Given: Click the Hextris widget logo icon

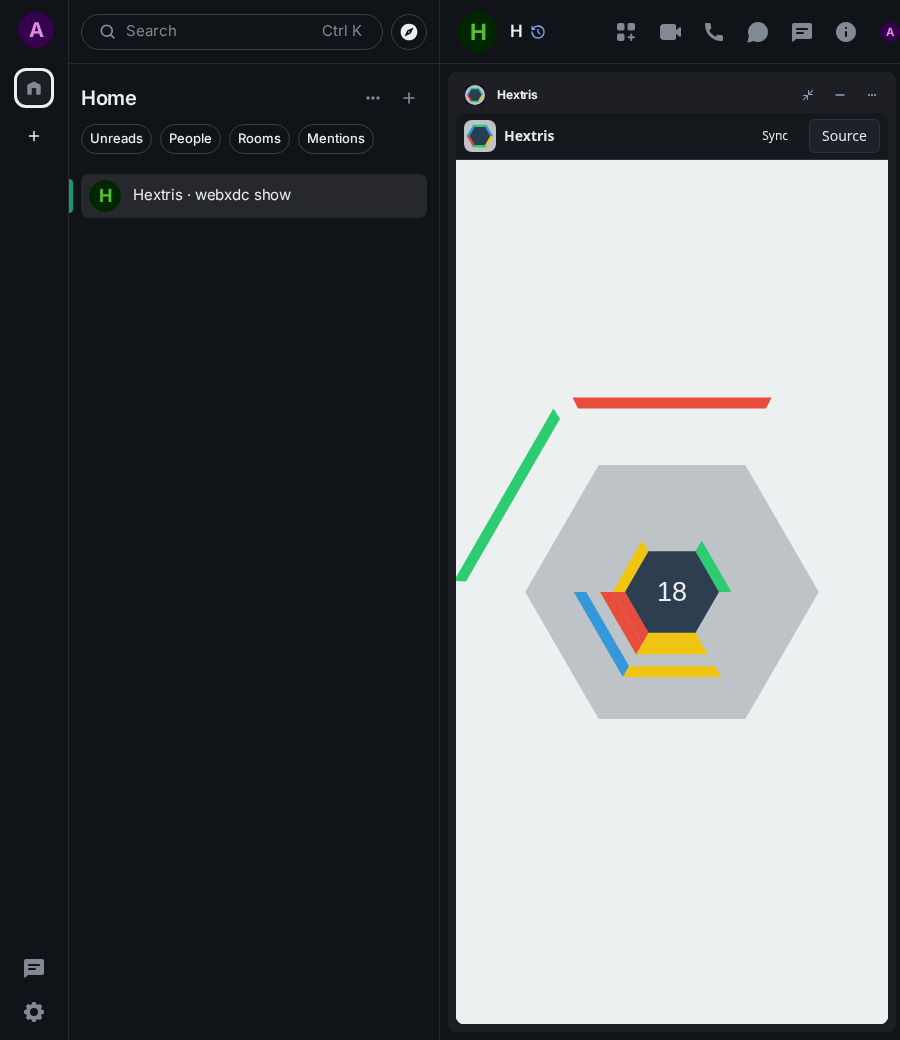Looking at the screenshot, I should click(475, 95).
